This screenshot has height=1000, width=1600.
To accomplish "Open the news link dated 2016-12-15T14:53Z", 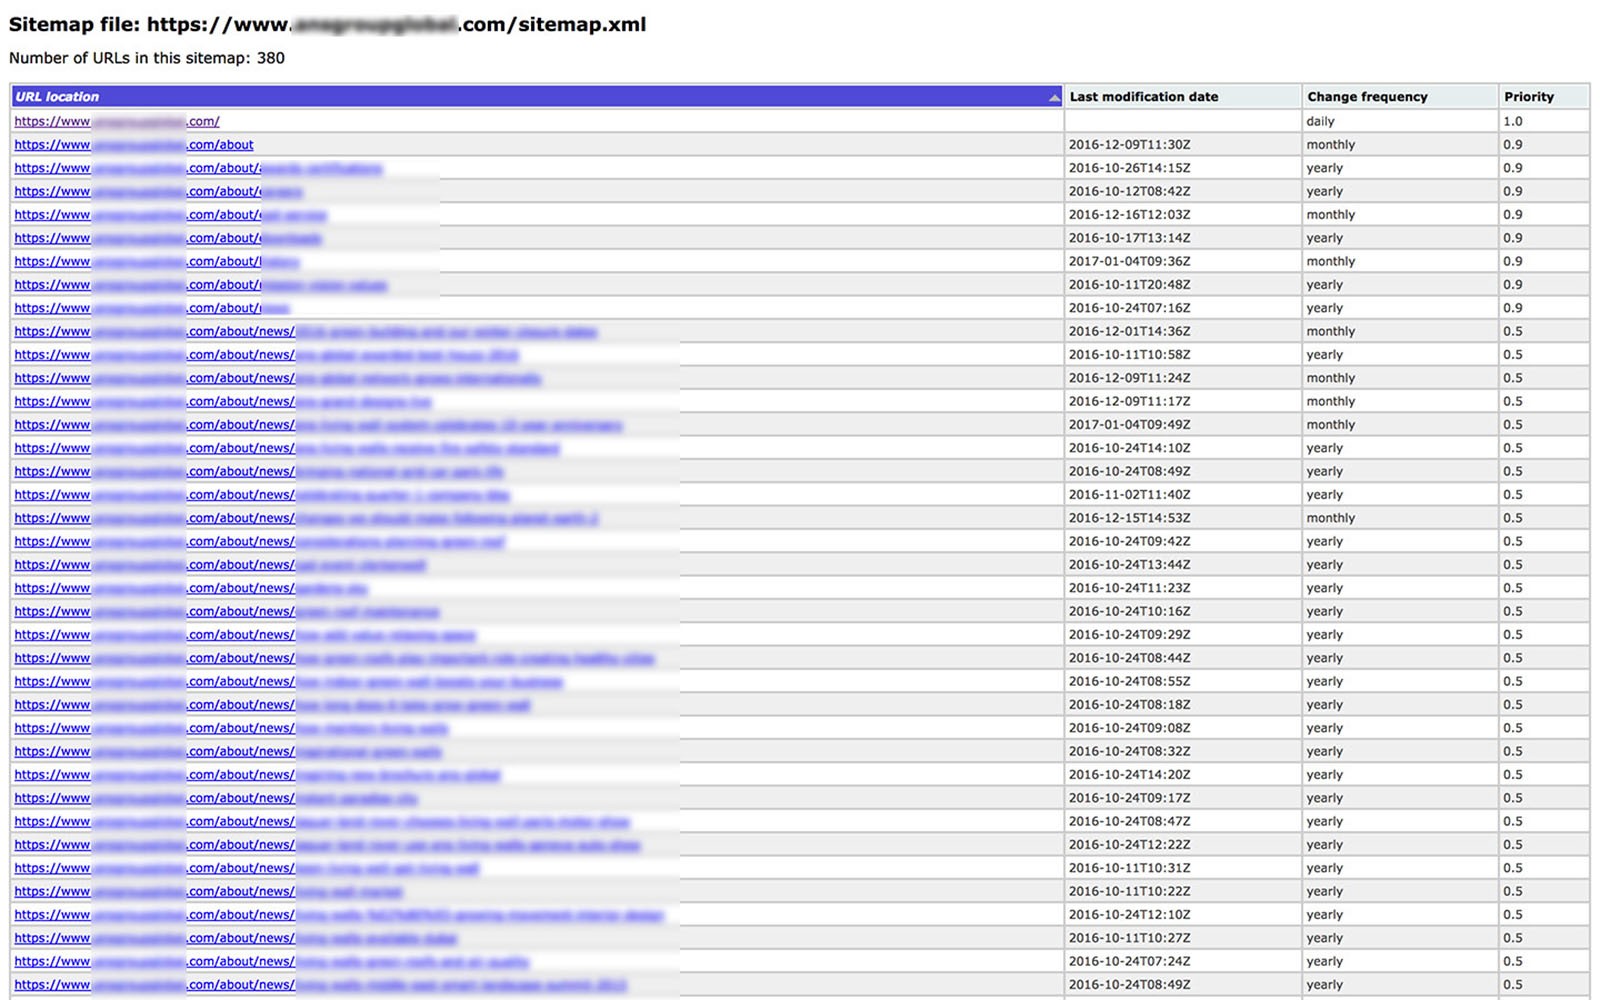I will 306,518.
